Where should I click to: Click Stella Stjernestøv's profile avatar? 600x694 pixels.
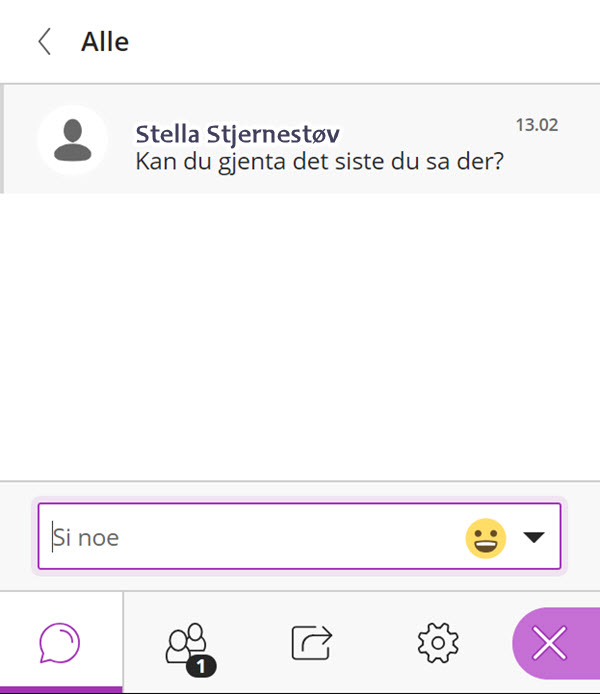tap(73, 140)
